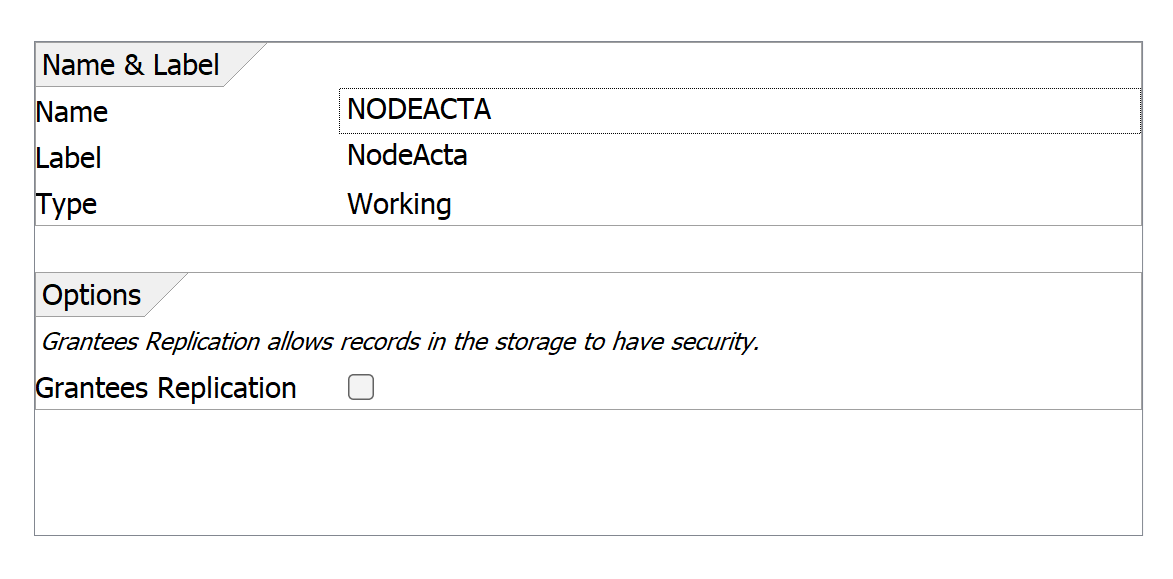Click the NodeActa label value
Viewport: 1173px width, 579px height.
[x=407, y=157]
